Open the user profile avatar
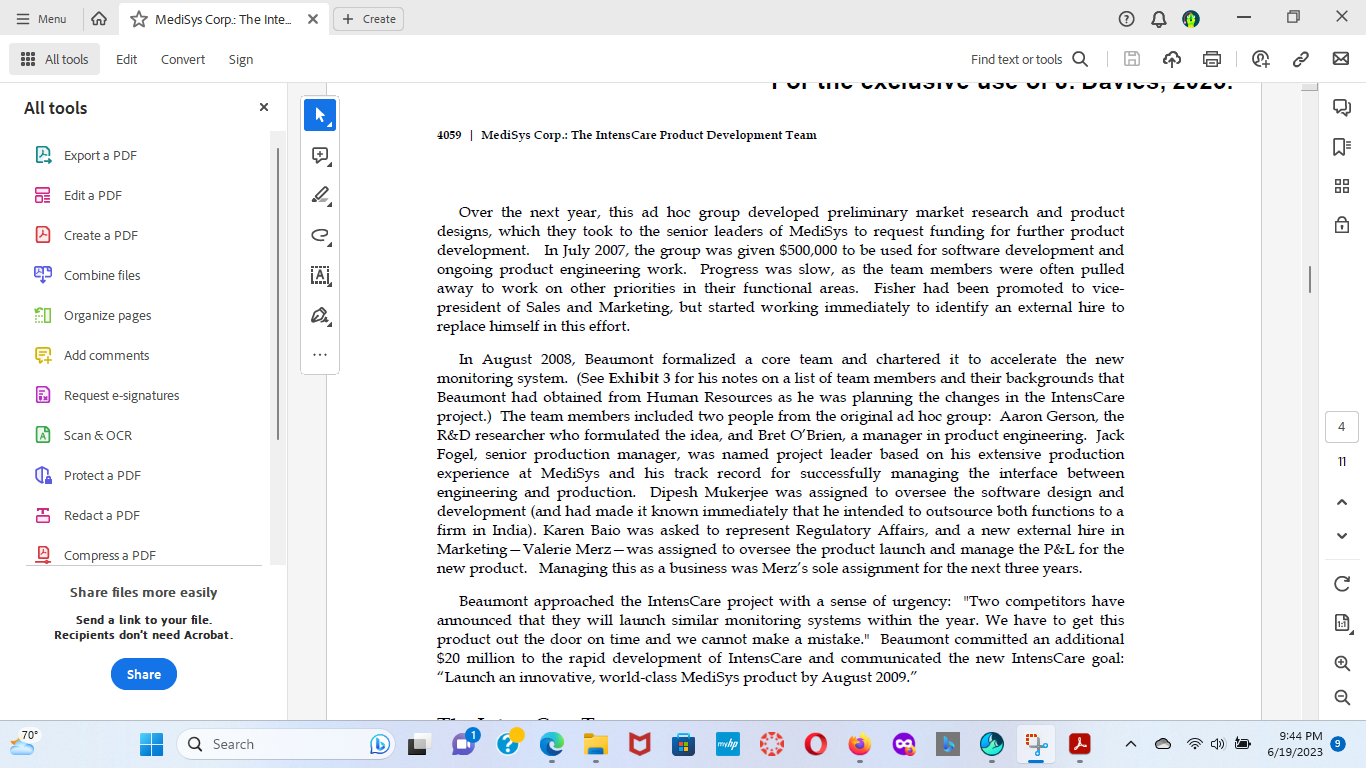 click(x=1191, y=19)
